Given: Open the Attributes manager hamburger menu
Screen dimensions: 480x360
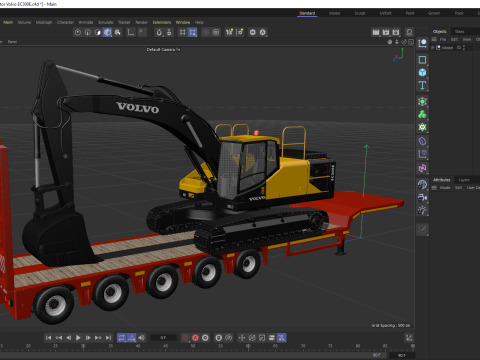Looking at the screenshot, I should coord(434,188).
